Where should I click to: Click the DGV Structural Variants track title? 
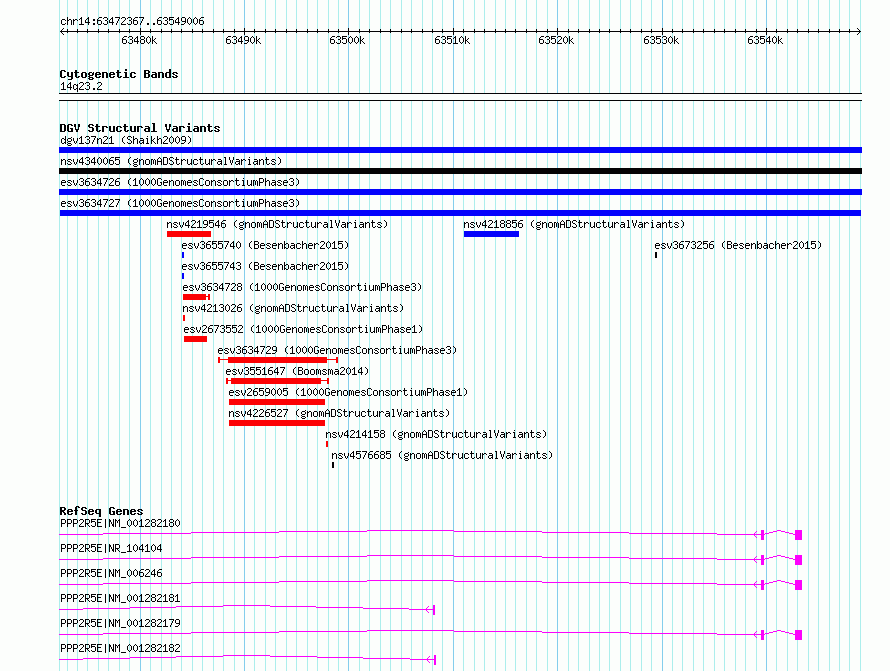pyautogui.click(x=140, y=128)
